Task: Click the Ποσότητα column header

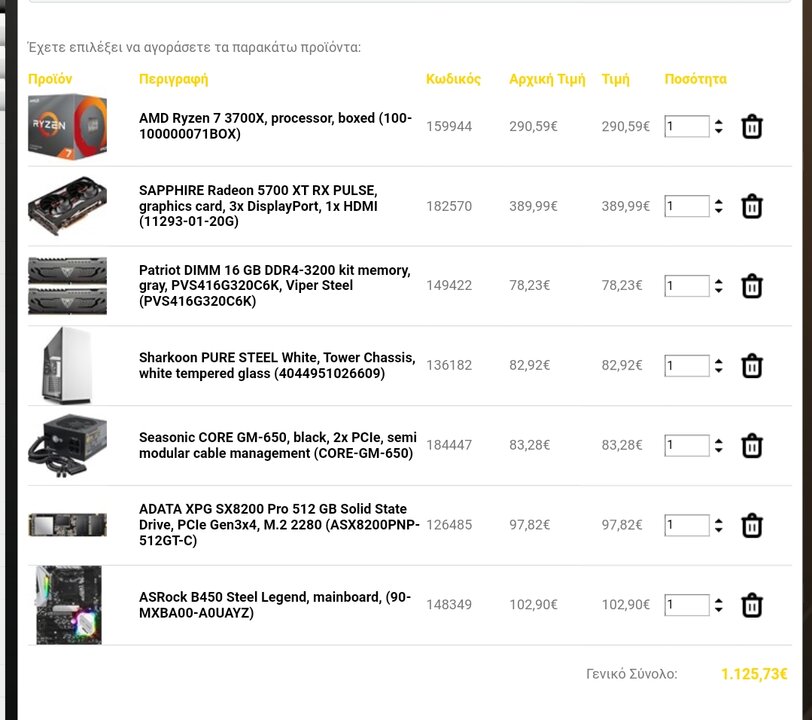Action: (695, 79)
